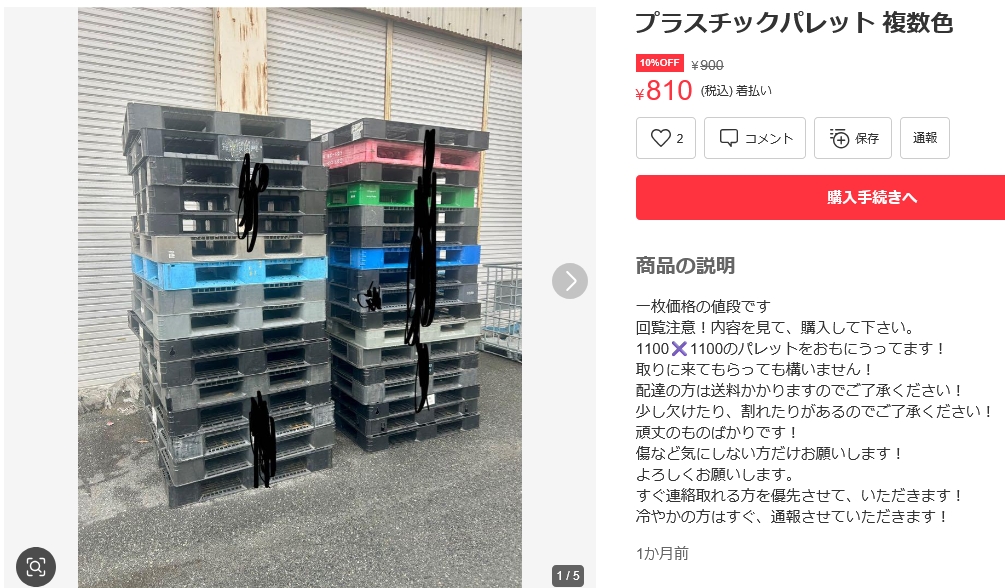Select the ¥810 sale price
Viewport: 1005px width, 588px height.
pos(663,91)
